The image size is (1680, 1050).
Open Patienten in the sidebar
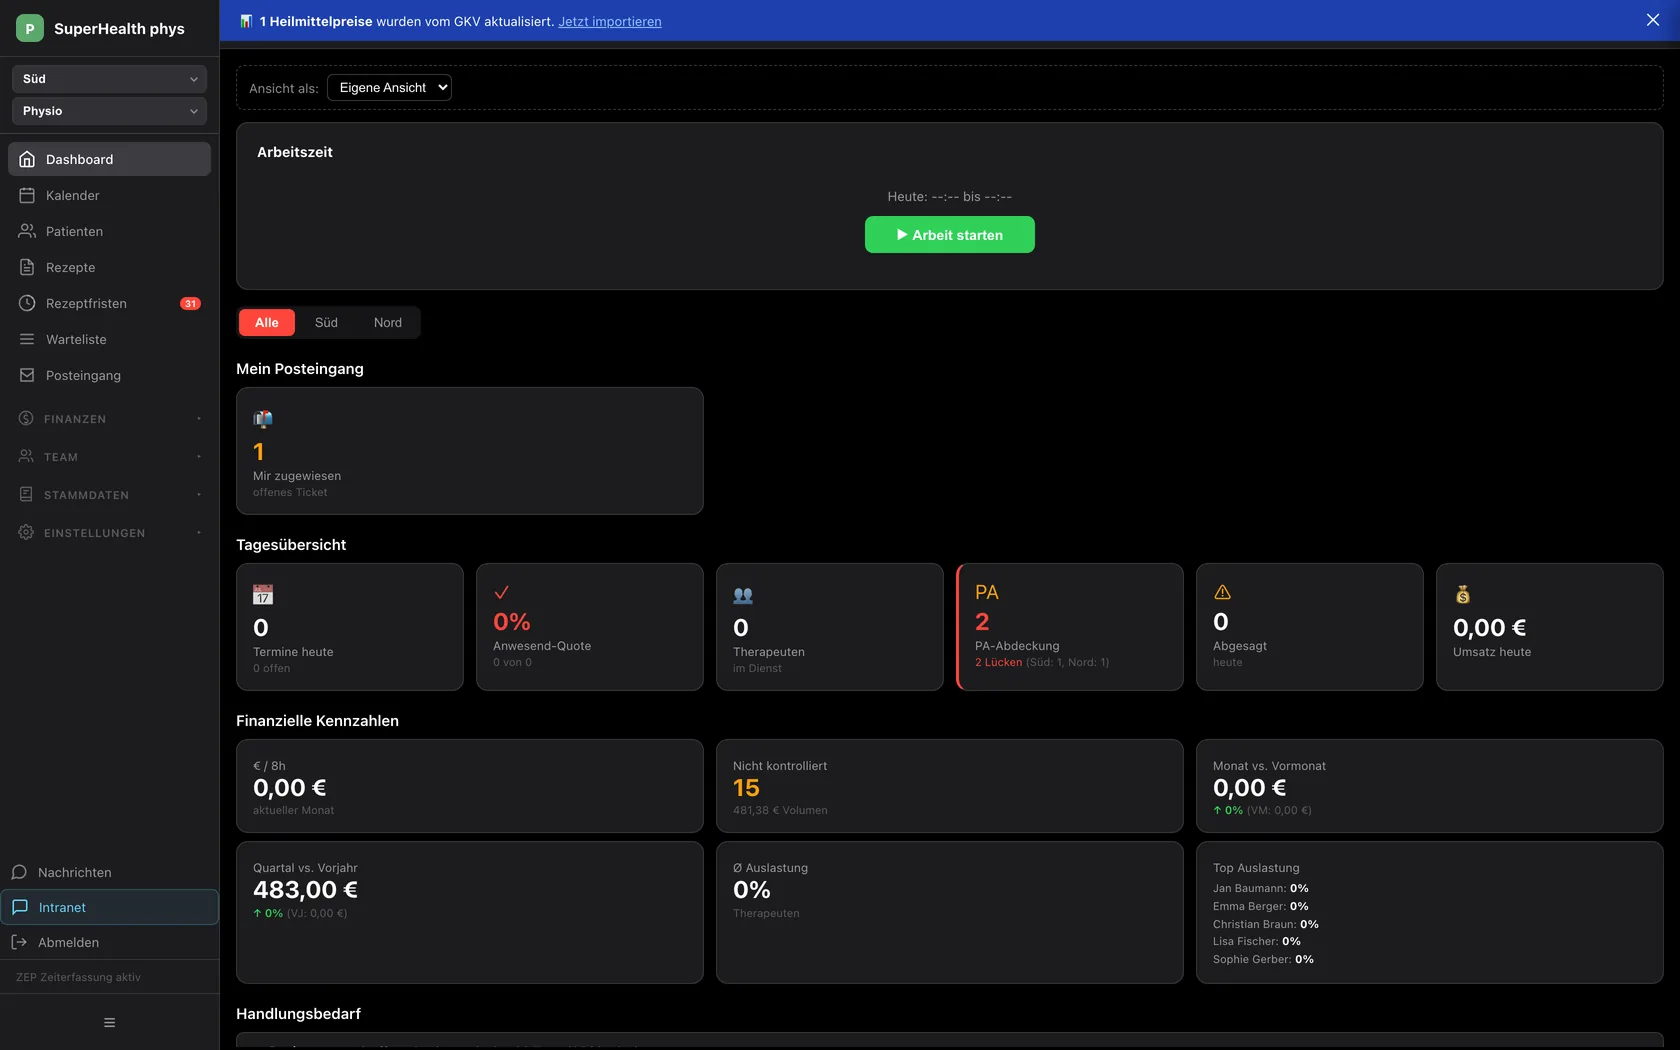click(x=109, y=231)
